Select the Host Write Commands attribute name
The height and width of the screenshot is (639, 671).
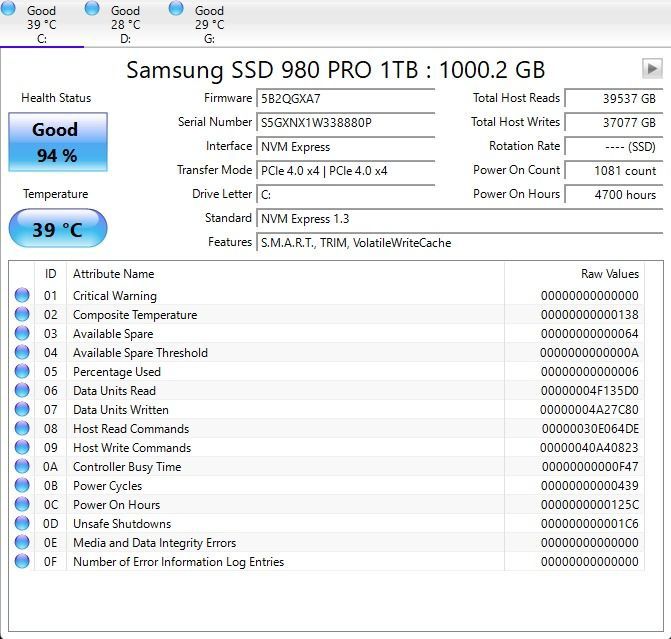coord(132,448)
